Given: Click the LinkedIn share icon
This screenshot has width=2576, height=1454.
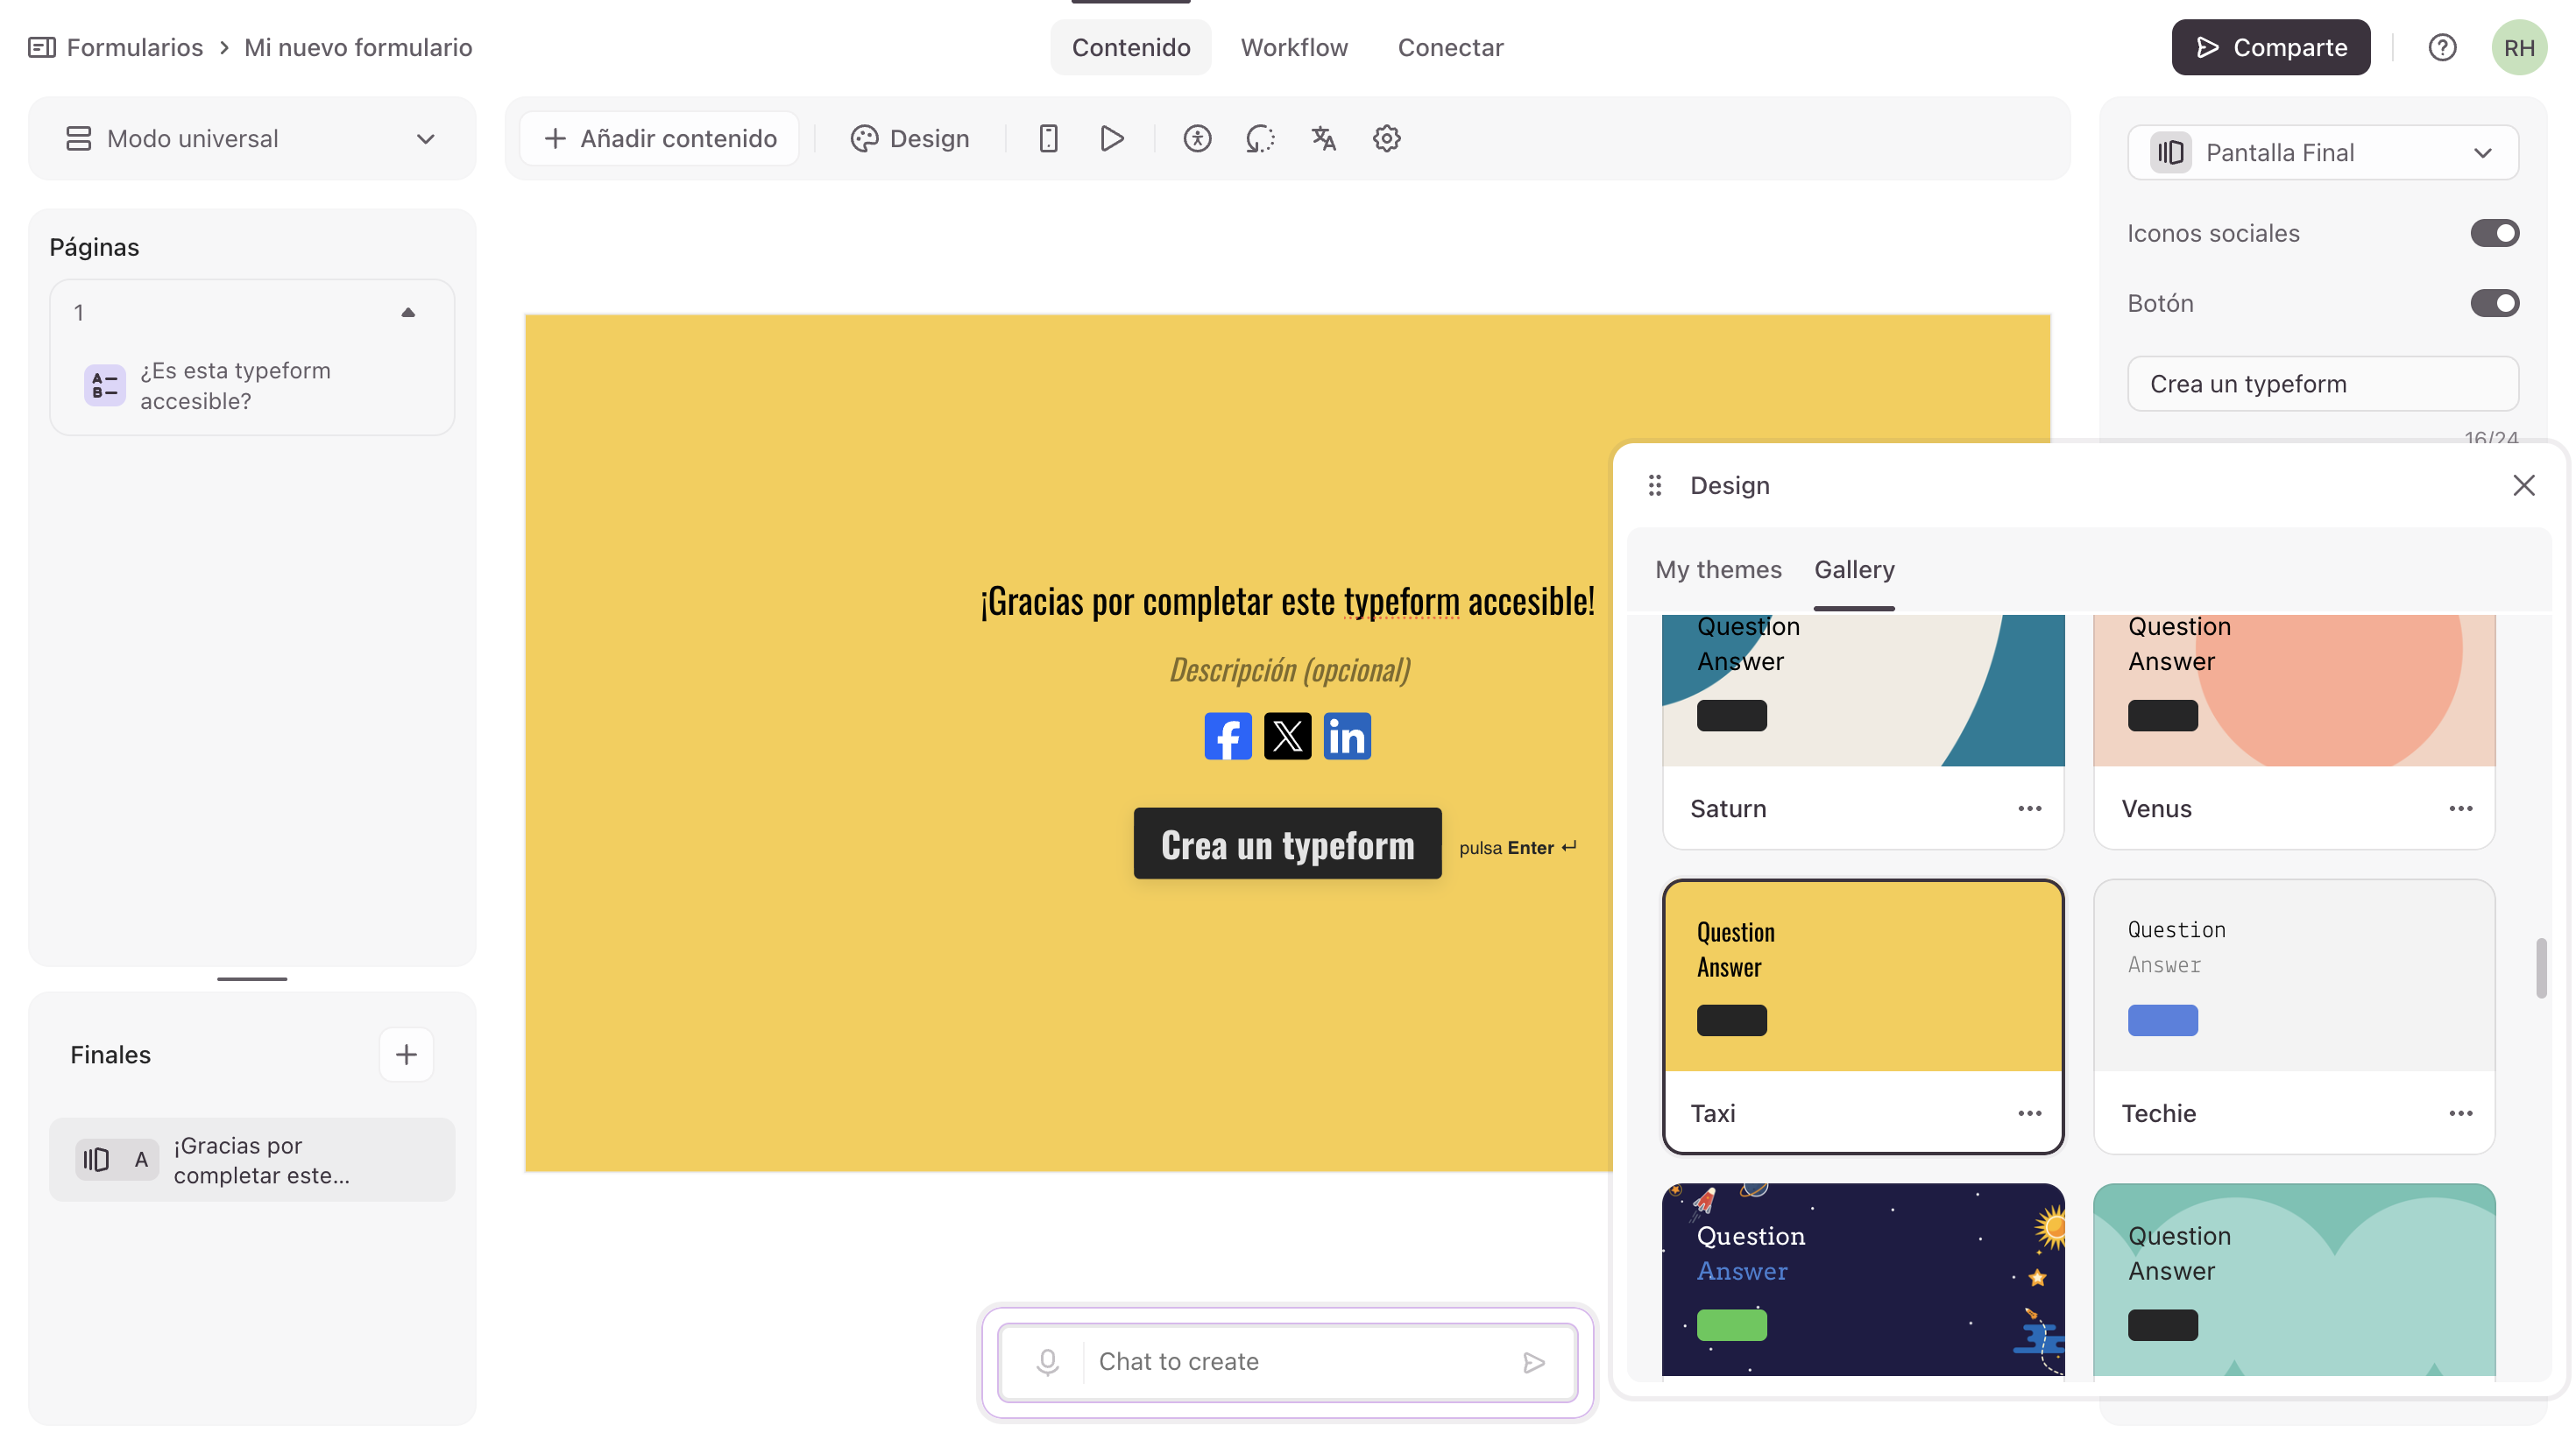Looking at the screenshot, I should point(1346,736).
